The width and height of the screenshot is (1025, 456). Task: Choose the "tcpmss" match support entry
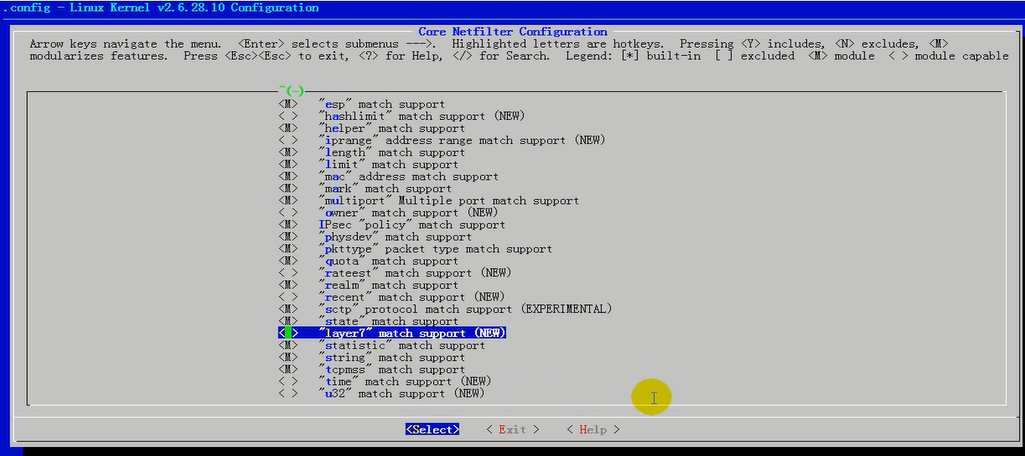tap(392, 370)
